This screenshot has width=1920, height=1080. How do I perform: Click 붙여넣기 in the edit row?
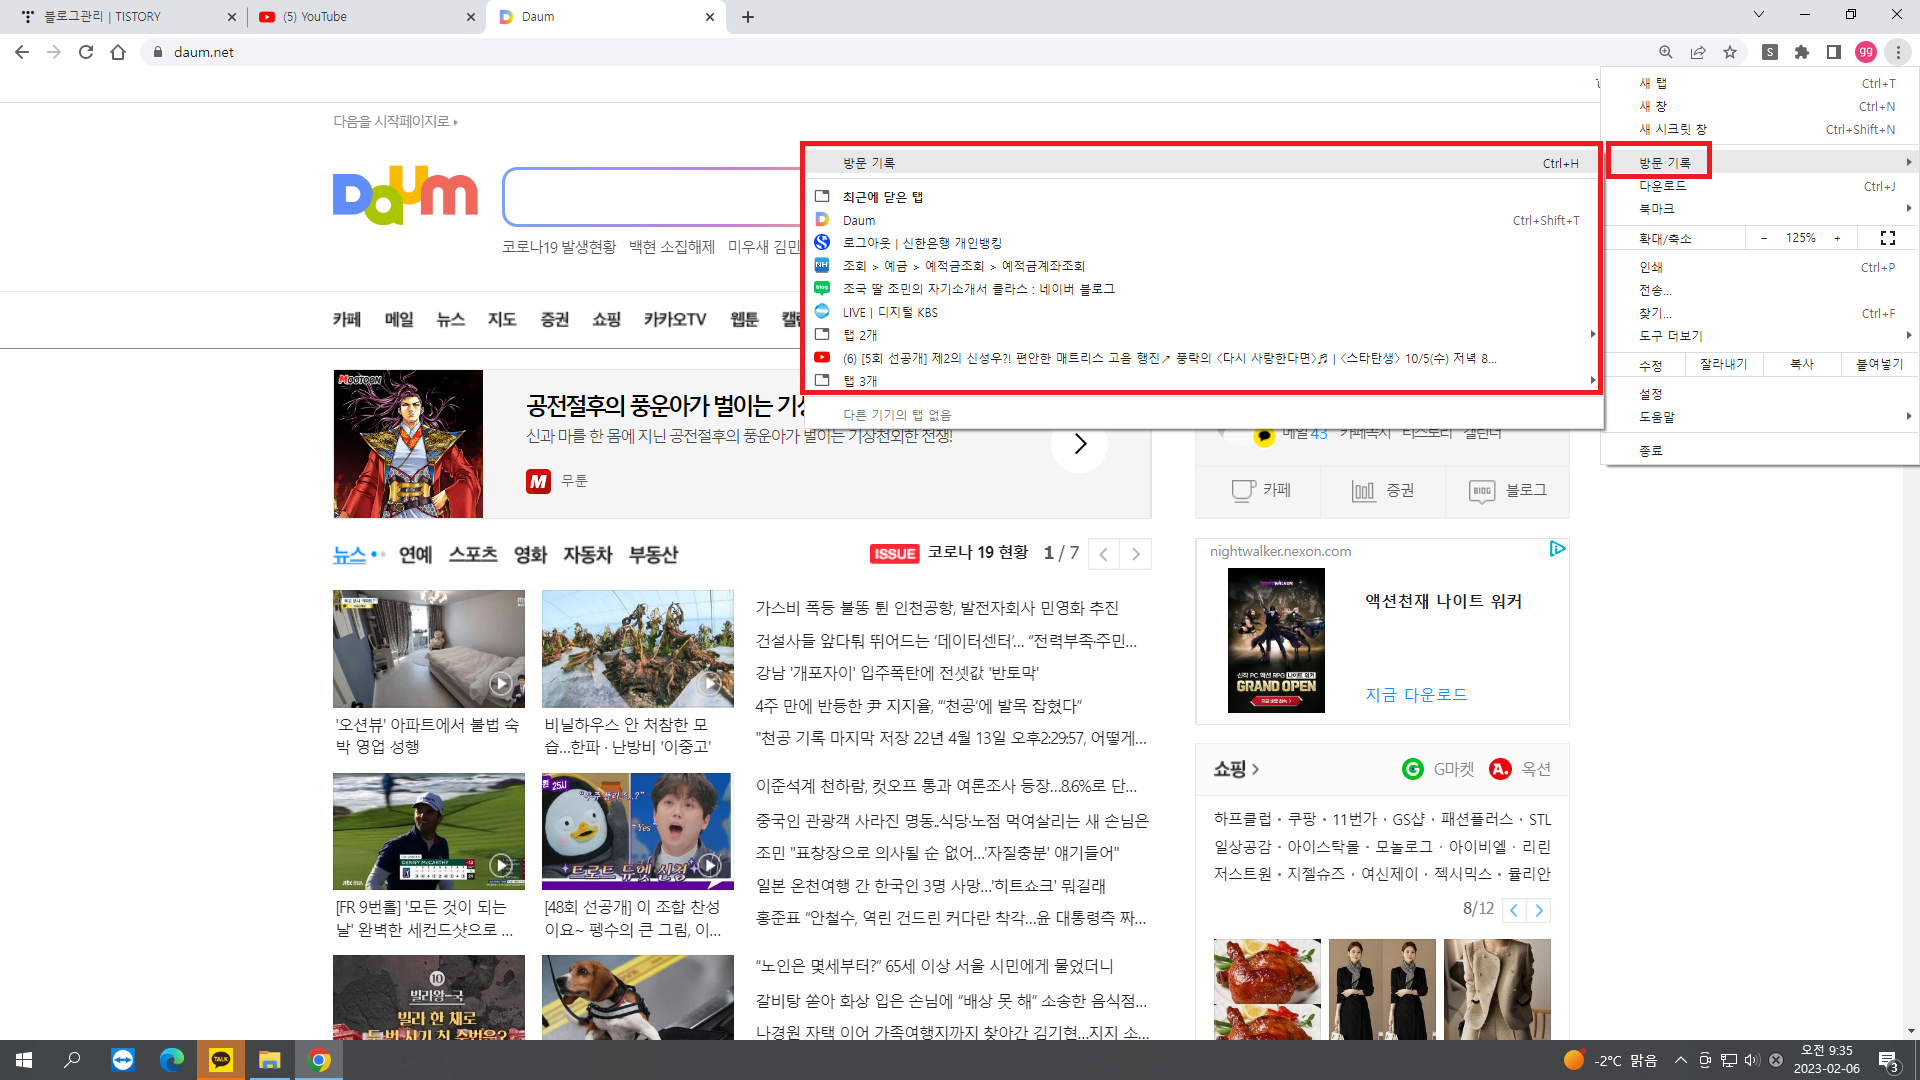(1879, 364)
